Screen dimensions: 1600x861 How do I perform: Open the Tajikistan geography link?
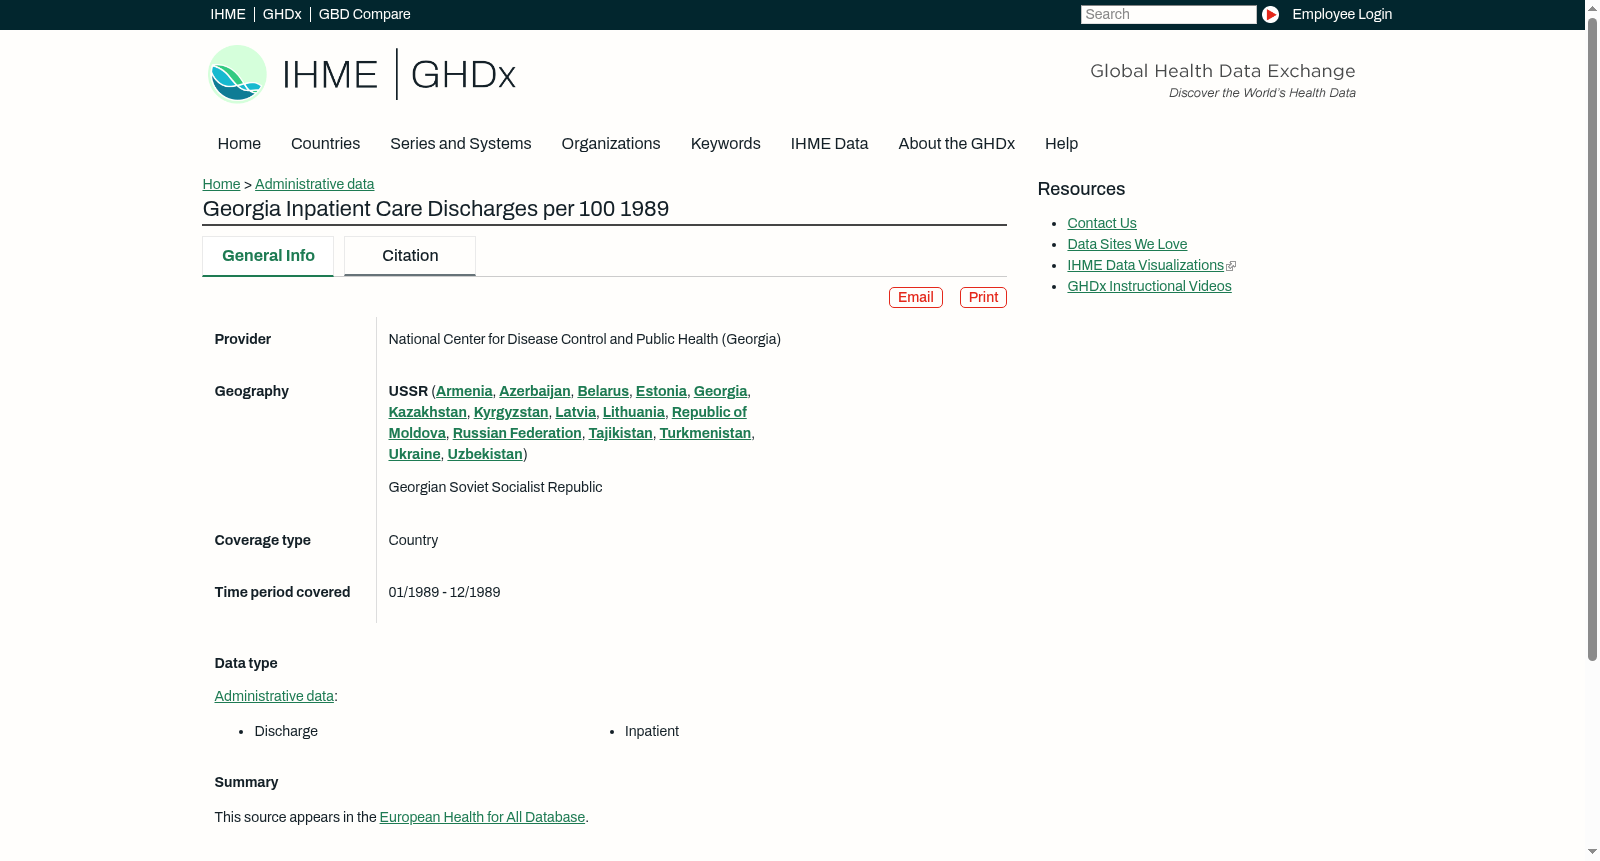pos(621,434)
